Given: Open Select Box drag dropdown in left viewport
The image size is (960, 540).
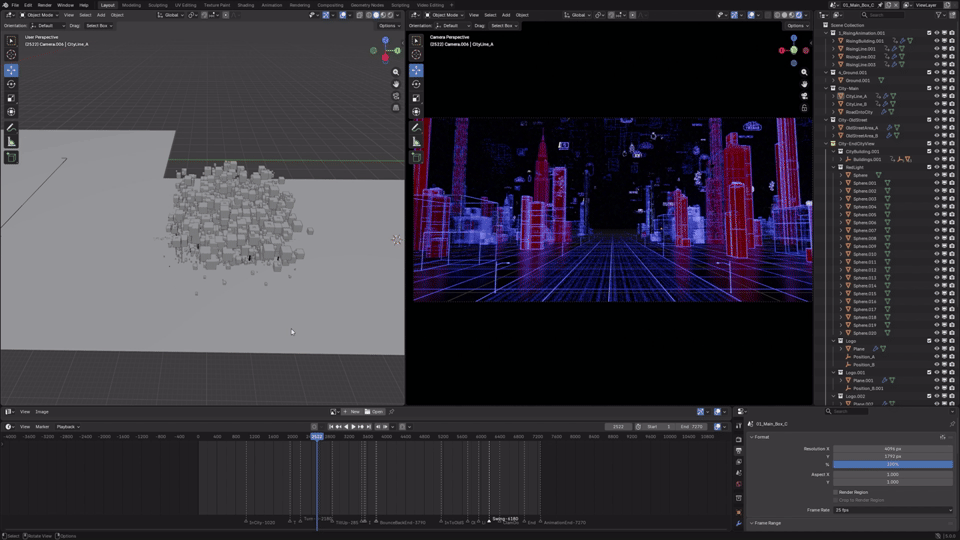Looking at the screenshot, I should click(x=99, y=26).
